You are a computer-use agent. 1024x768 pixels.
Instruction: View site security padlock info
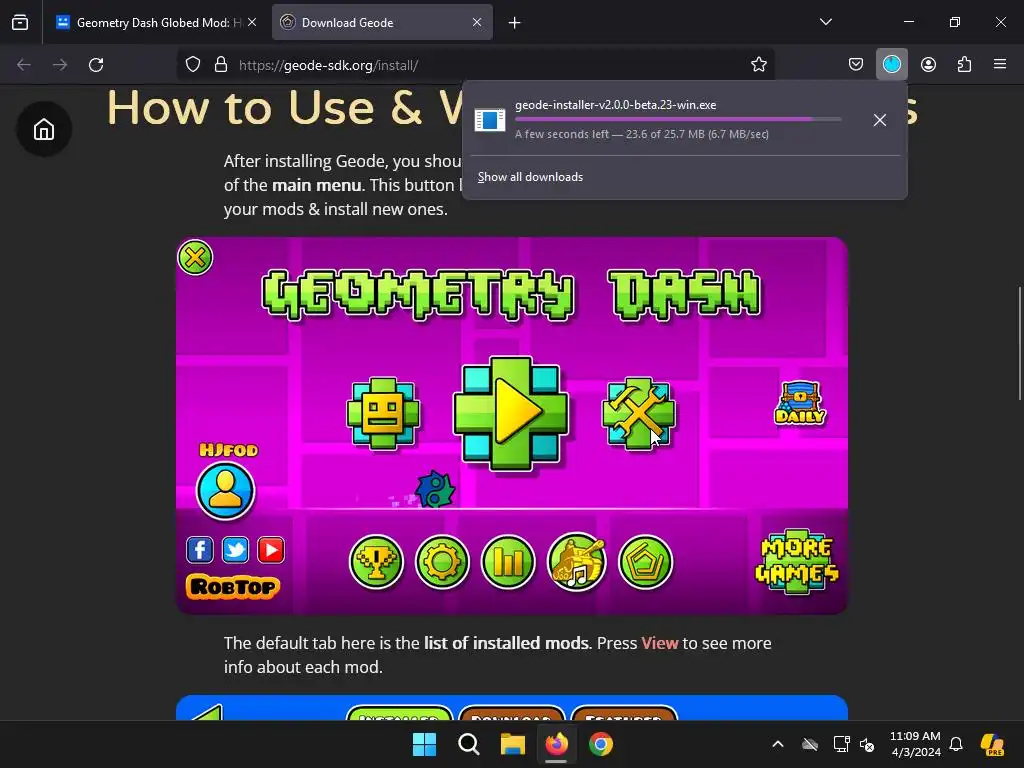coord(221,65)
